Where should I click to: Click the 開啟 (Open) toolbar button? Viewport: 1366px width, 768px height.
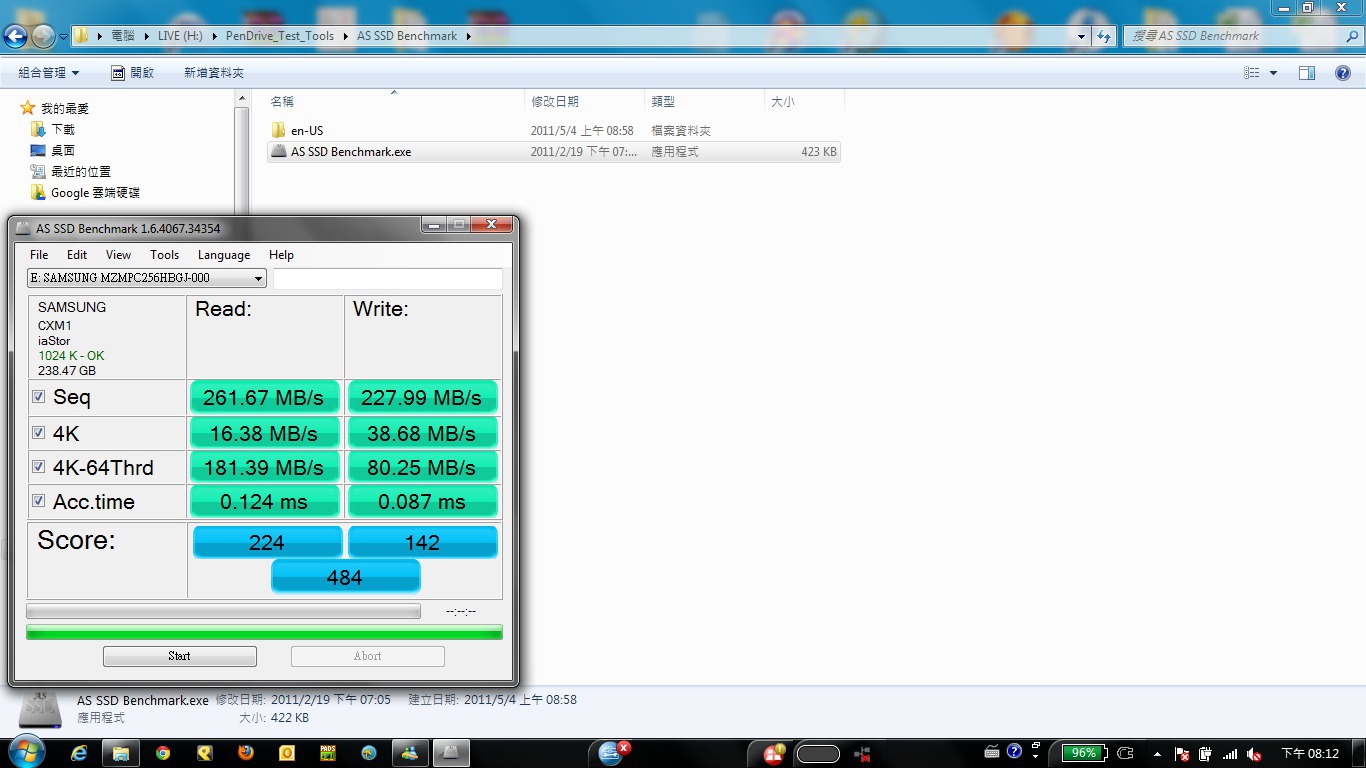132,73
